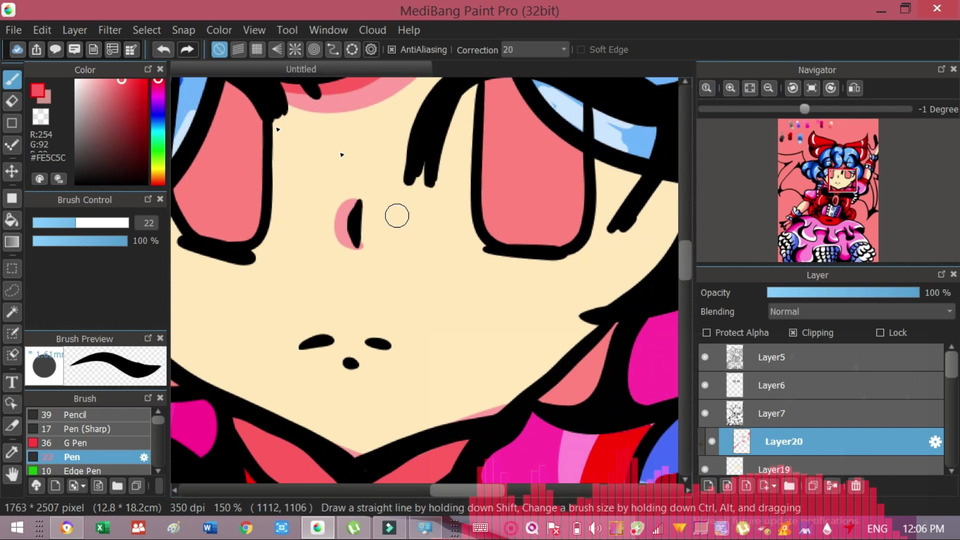Enable the curve snap guide

point(333,50)
